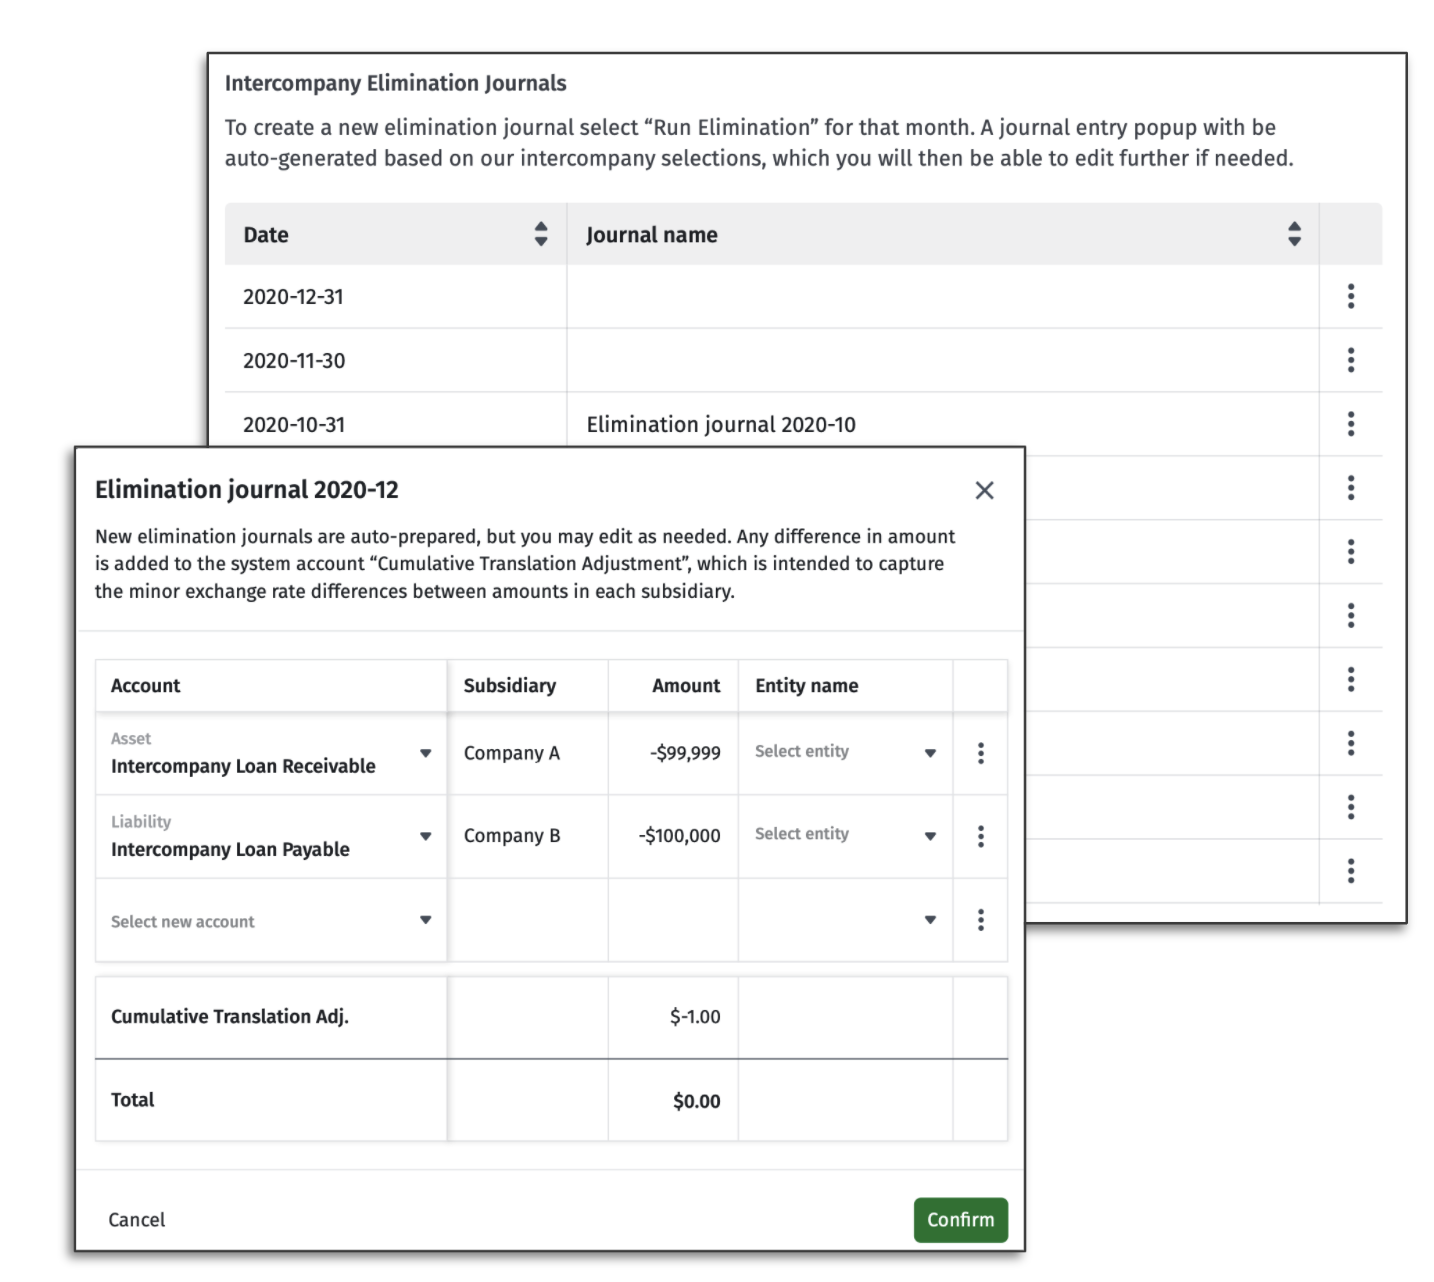Screen dimensions: 1434x1282
Task: Open Select entity dropdown for Company B row
Action: (931, 835)
